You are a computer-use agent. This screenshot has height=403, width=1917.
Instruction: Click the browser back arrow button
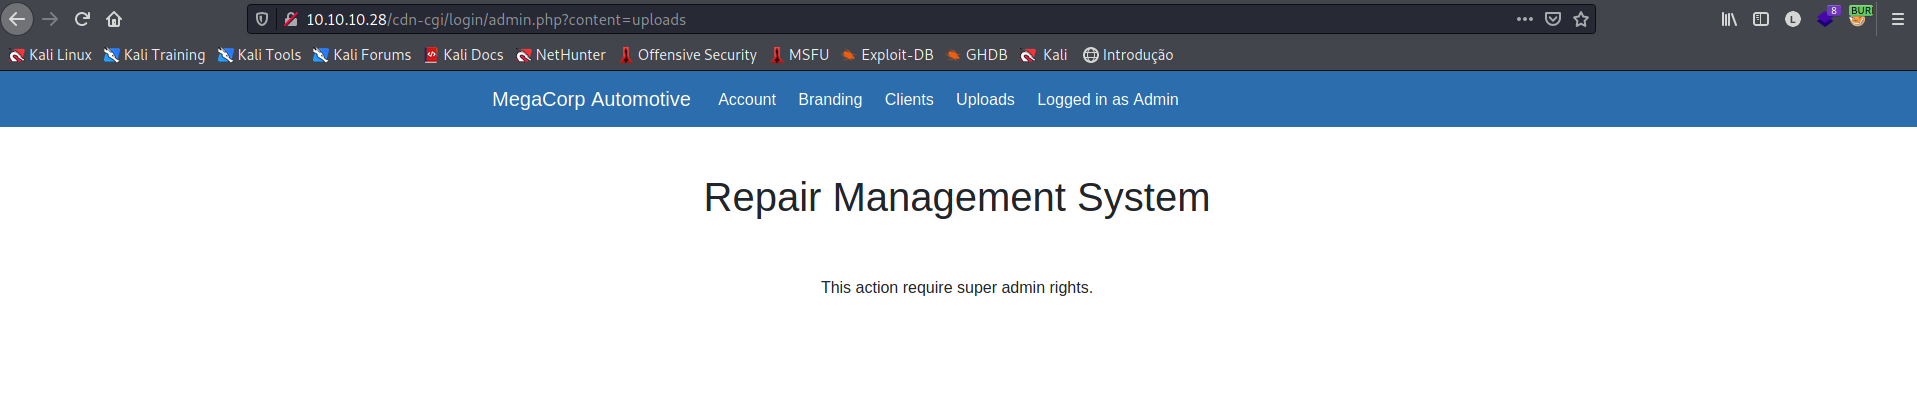click(17, 19)
